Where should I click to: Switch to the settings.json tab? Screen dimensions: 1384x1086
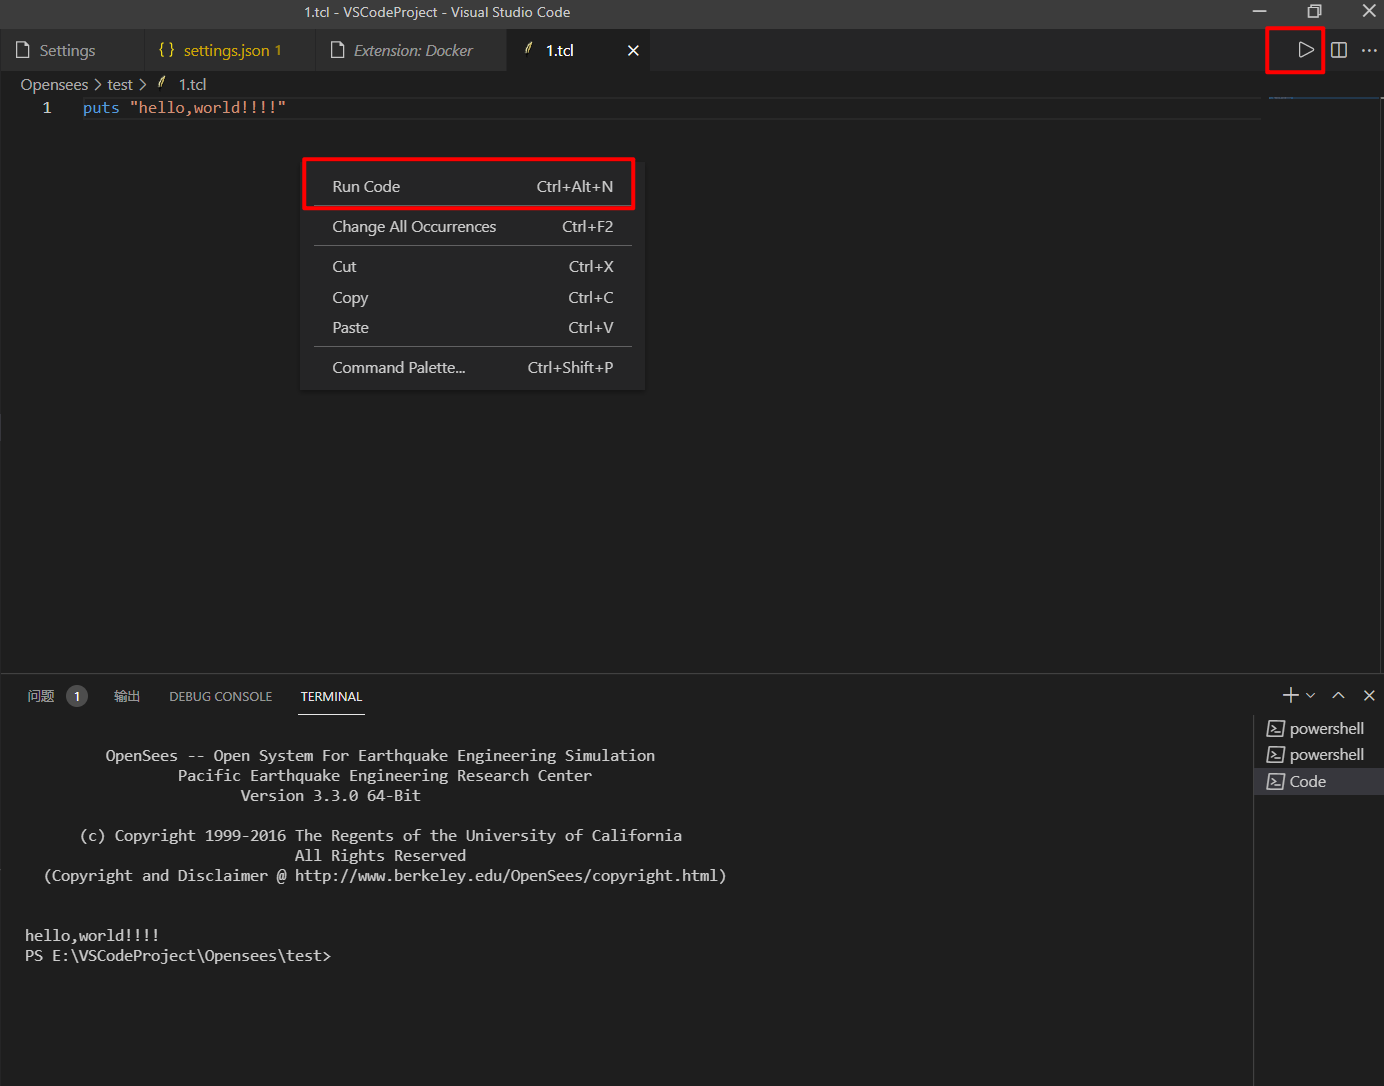[229, 50]
